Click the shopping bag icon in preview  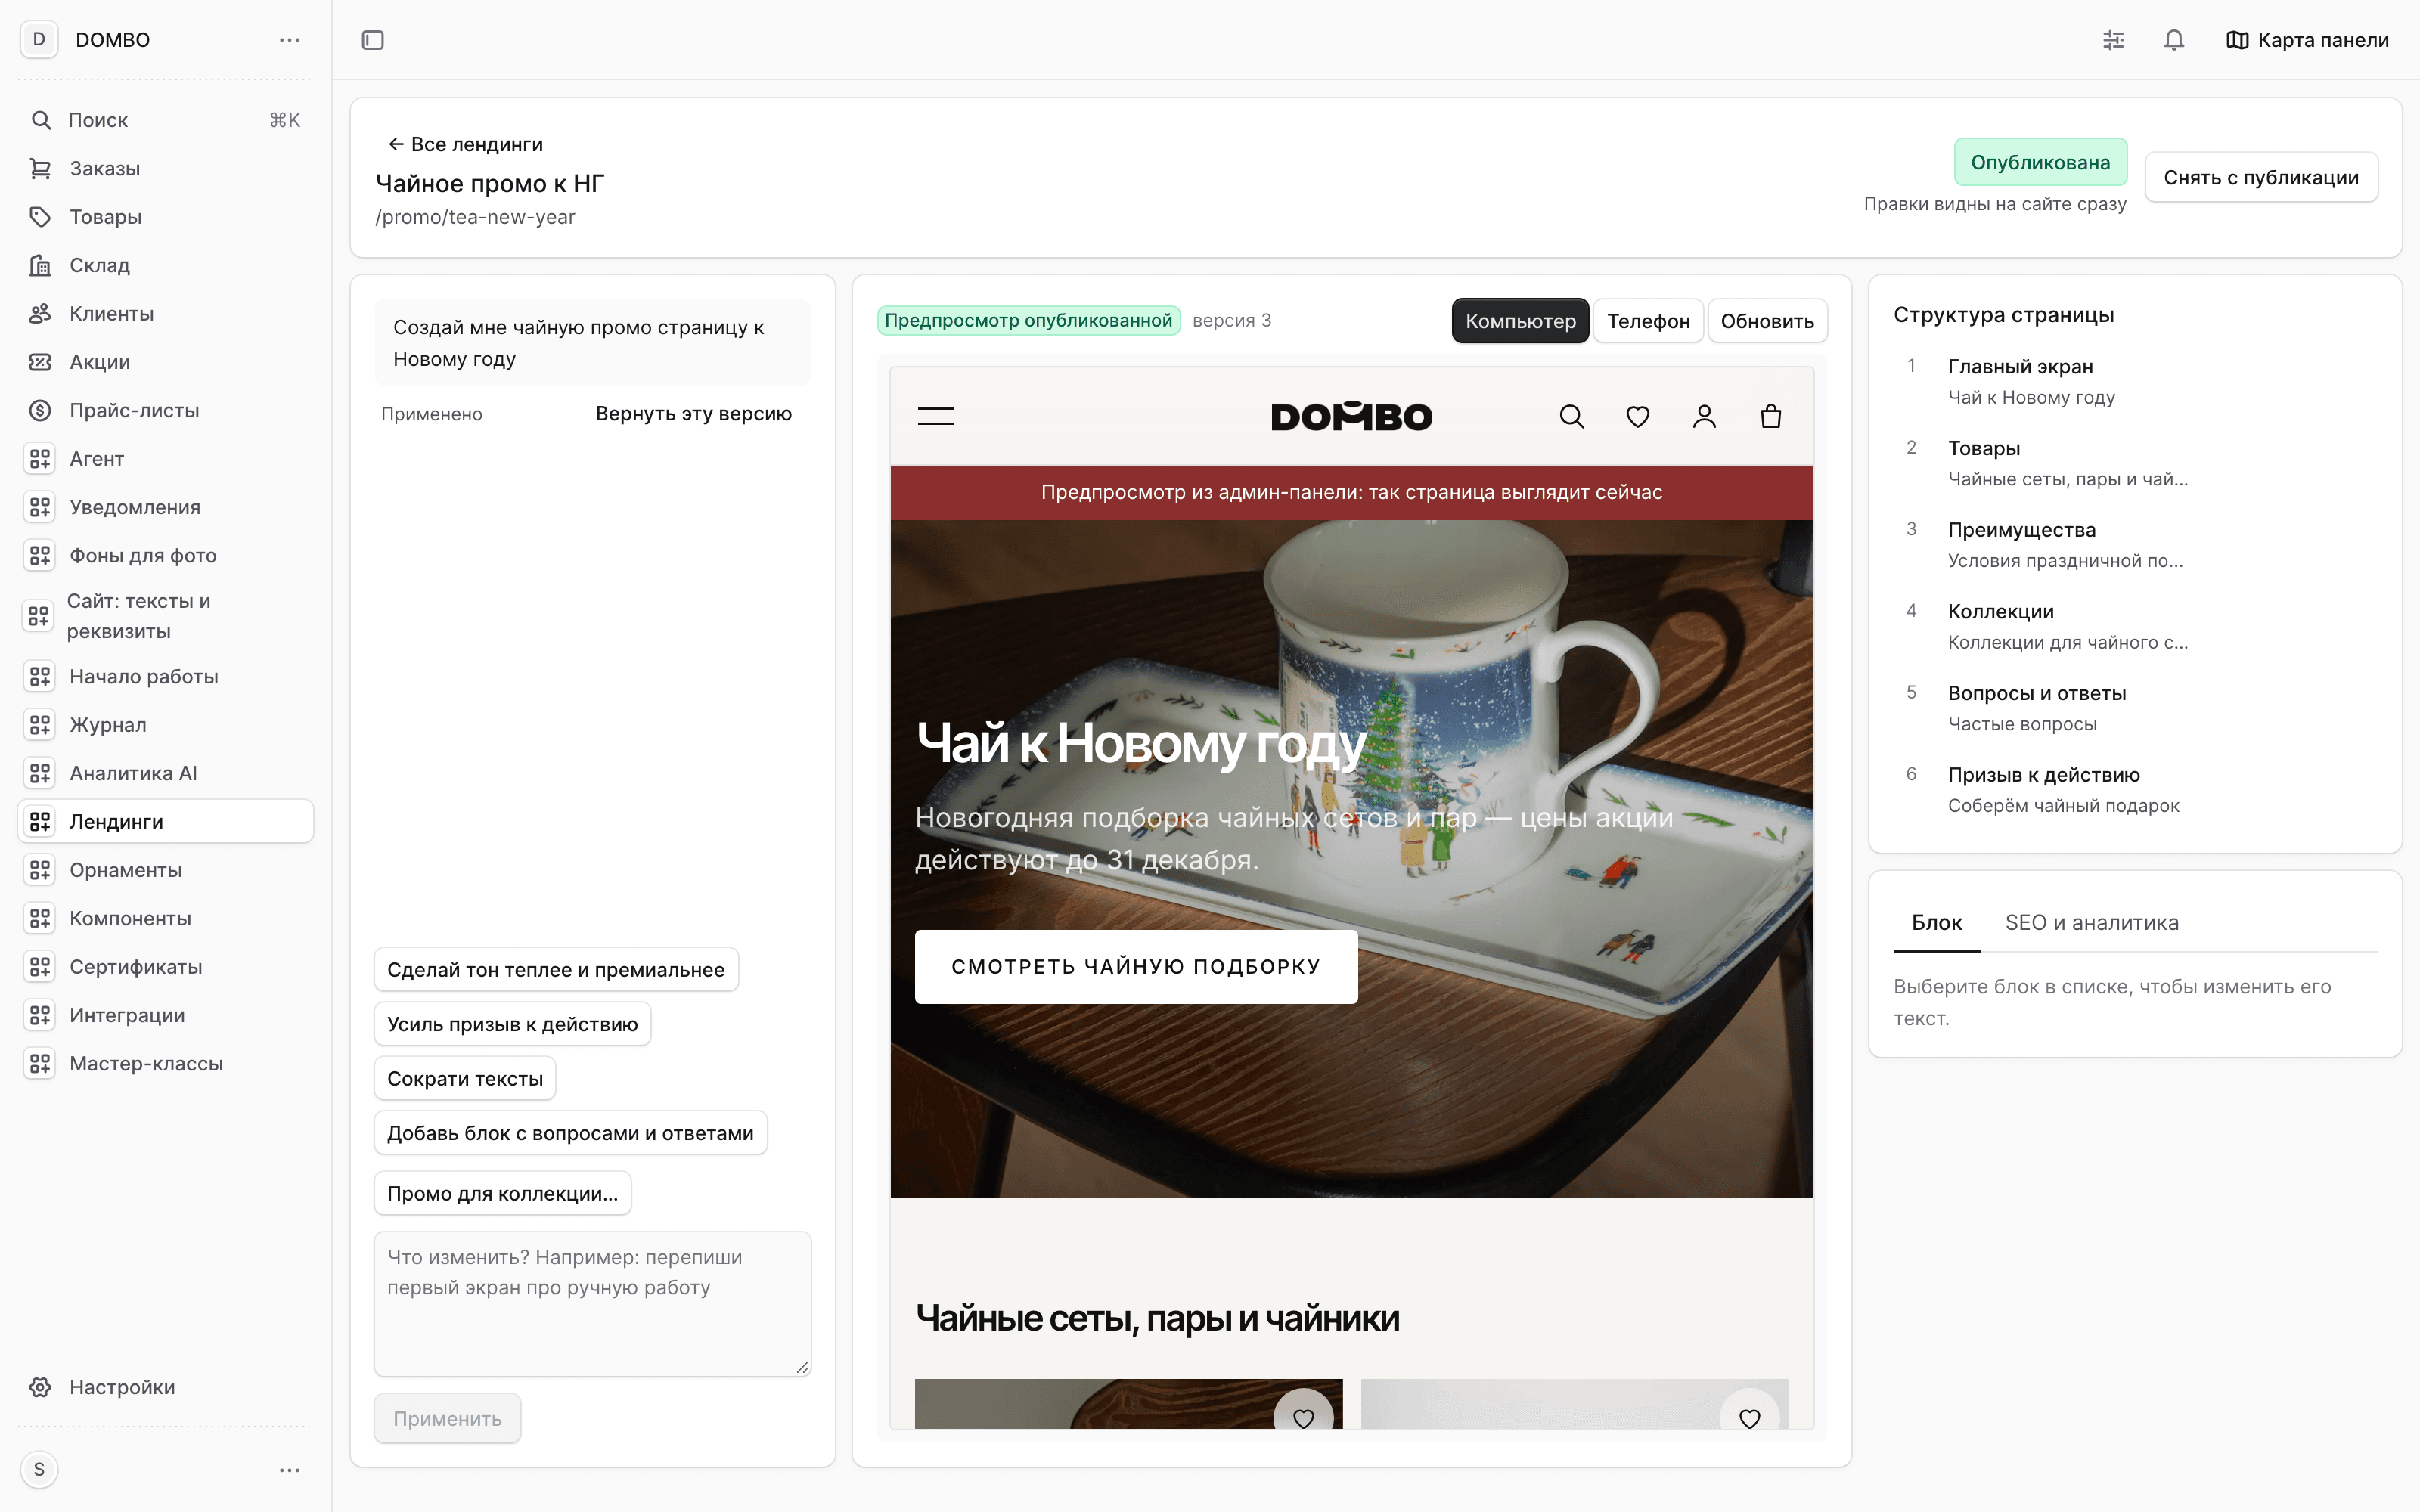click(1770, 416)
